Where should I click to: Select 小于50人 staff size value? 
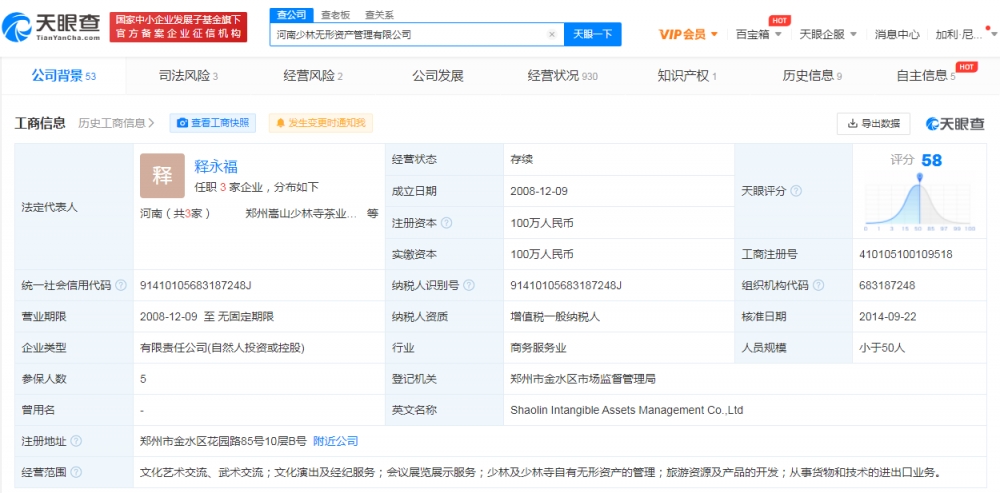882,348
